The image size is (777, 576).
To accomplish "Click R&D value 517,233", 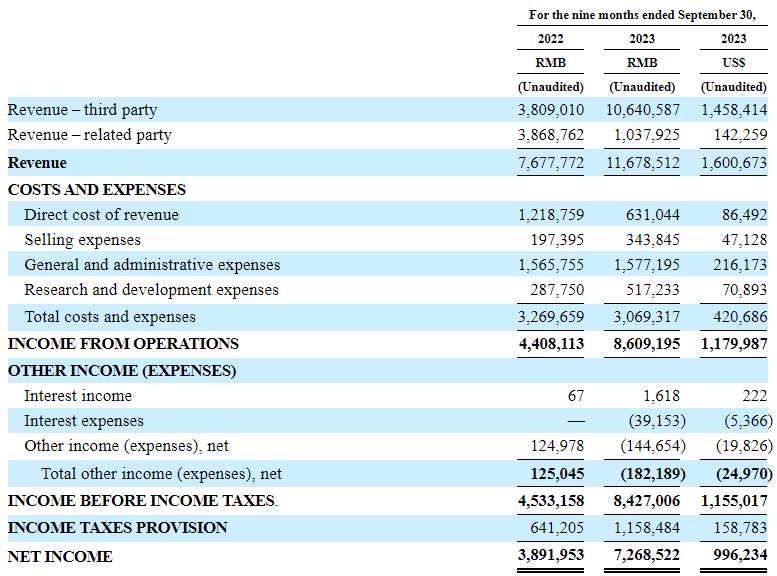I will (x=653, y=289).
